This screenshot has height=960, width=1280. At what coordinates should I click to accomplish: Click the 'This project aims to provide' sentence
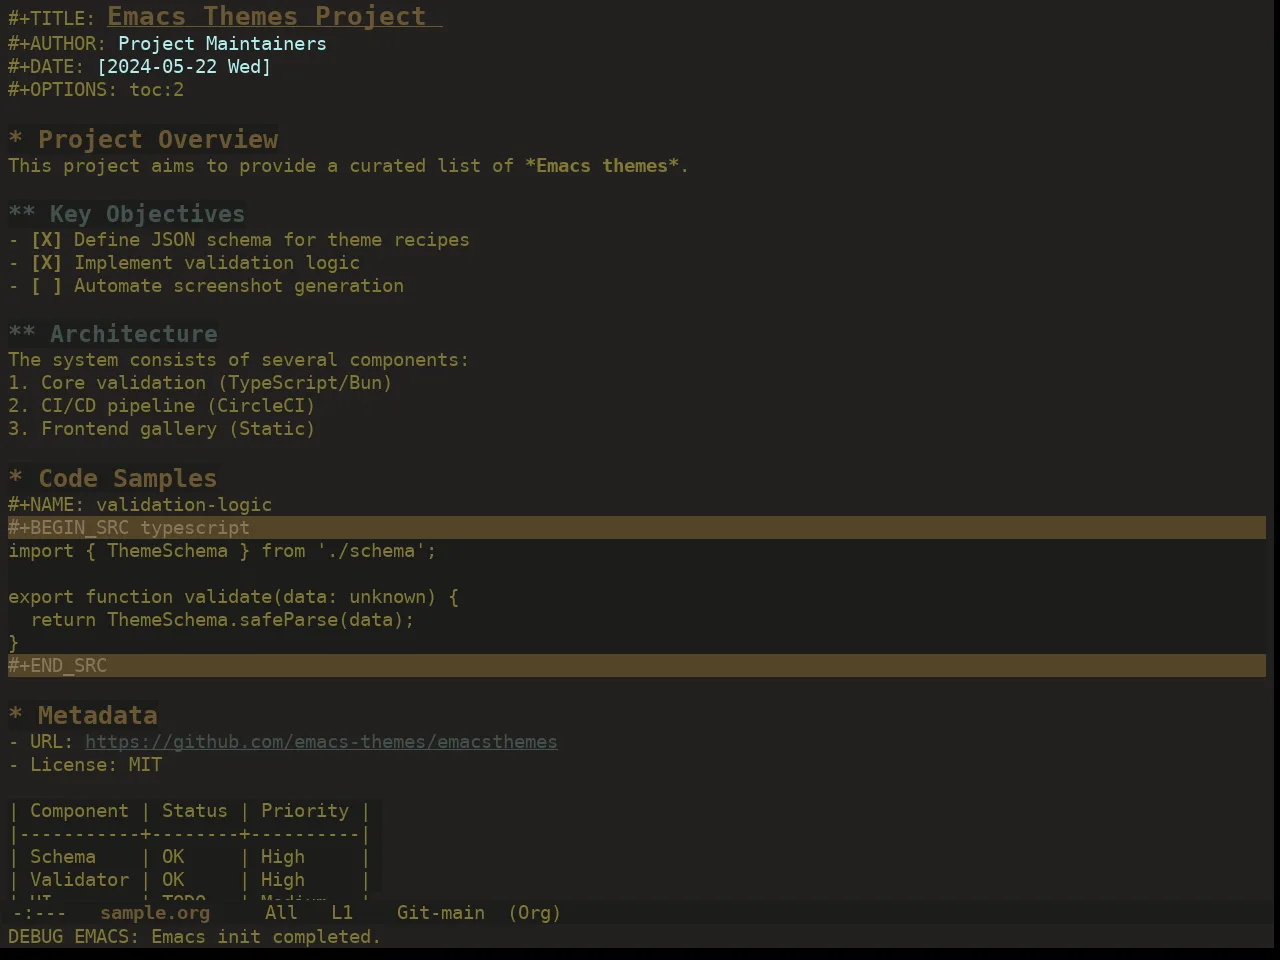pos(348,166)
